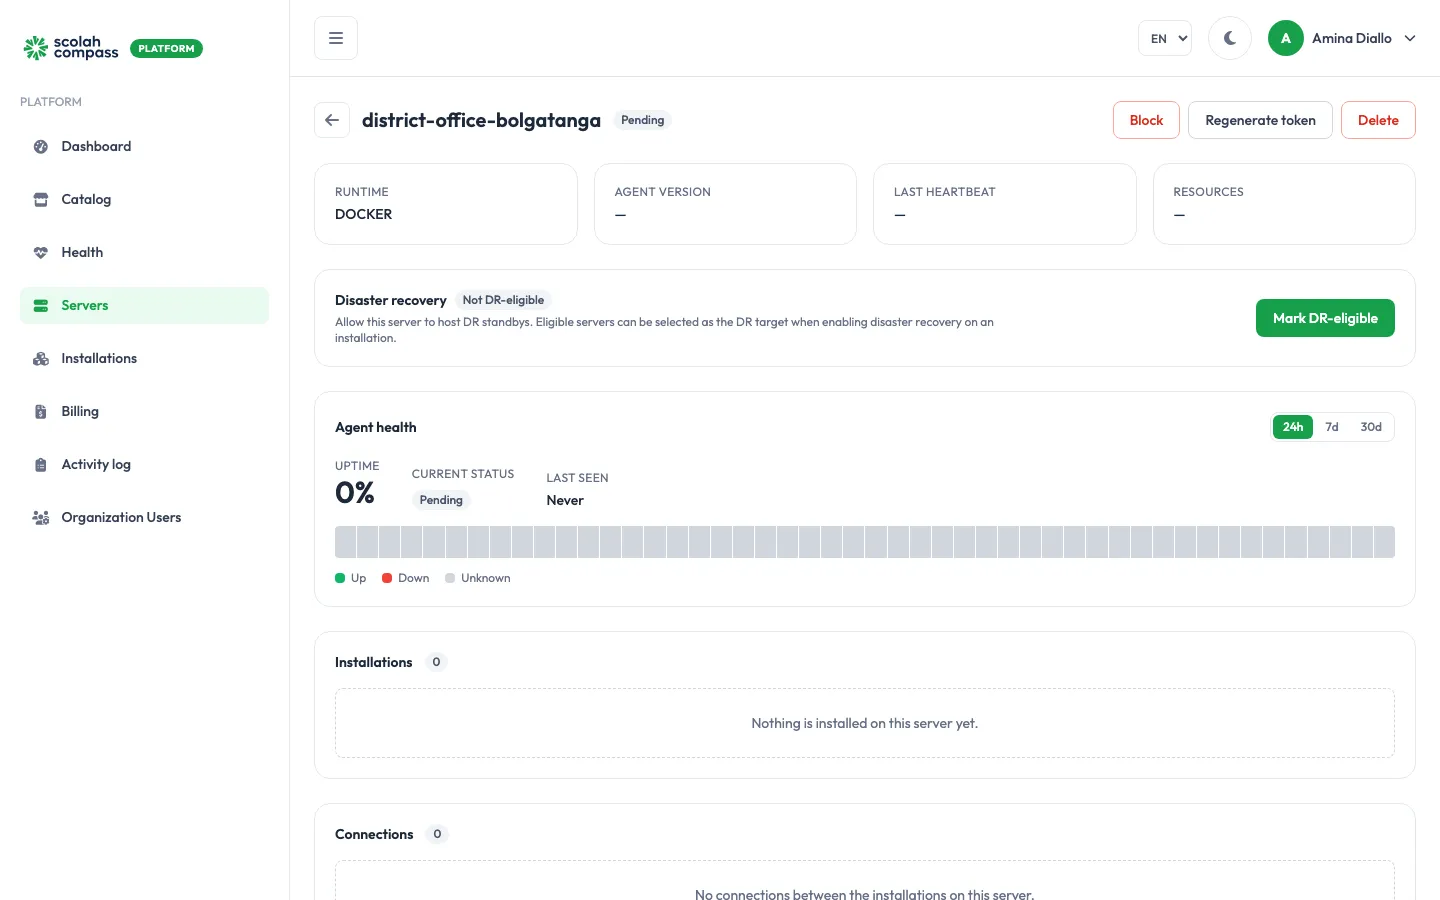Image resolution: width=1440 pixels, height=900 pixels.
Task: Click the DOCKER runtime value
Action: pos(363,214)
